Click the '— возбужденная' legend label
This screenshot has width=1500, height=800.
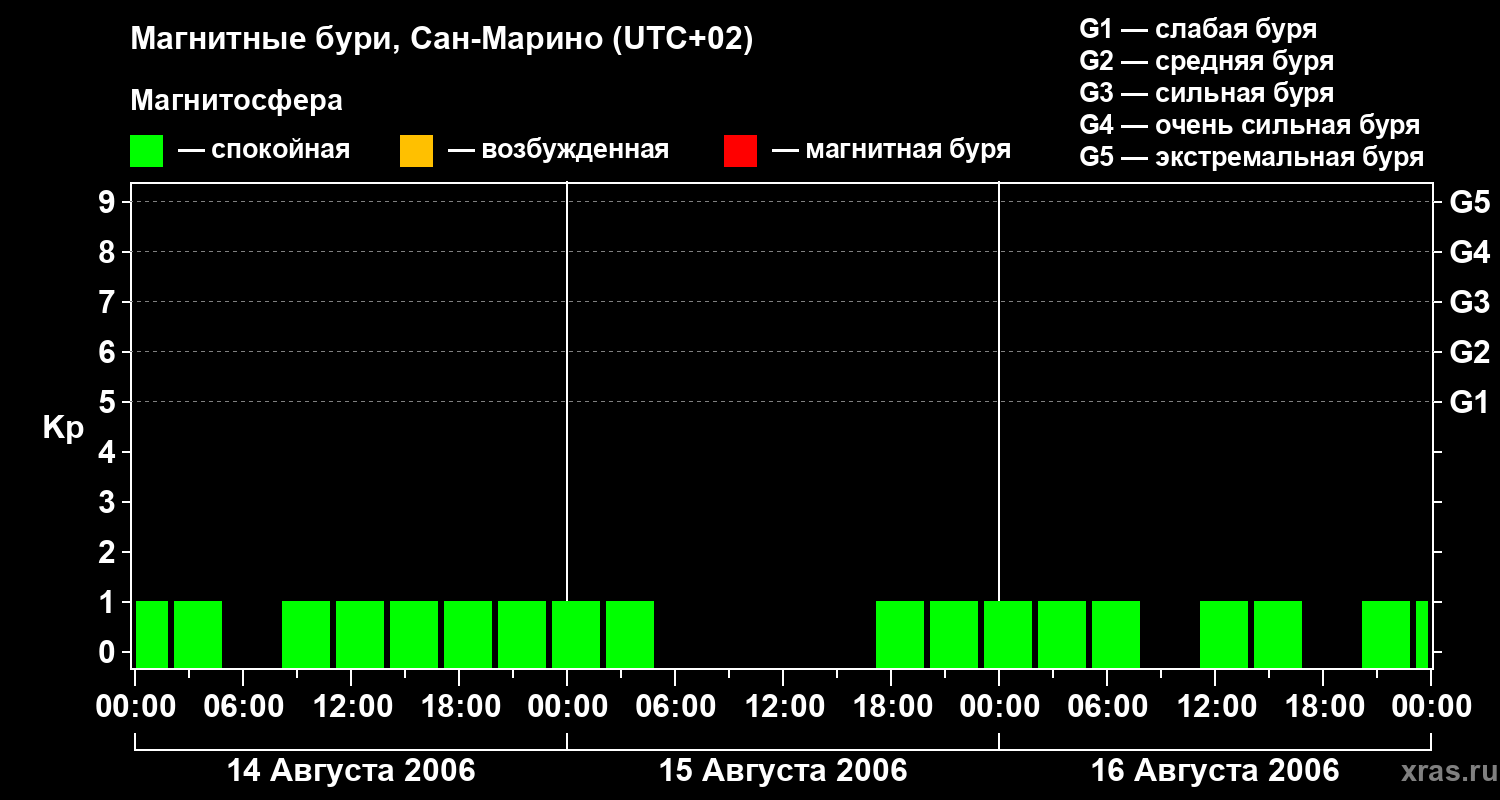tap(558, 150)
